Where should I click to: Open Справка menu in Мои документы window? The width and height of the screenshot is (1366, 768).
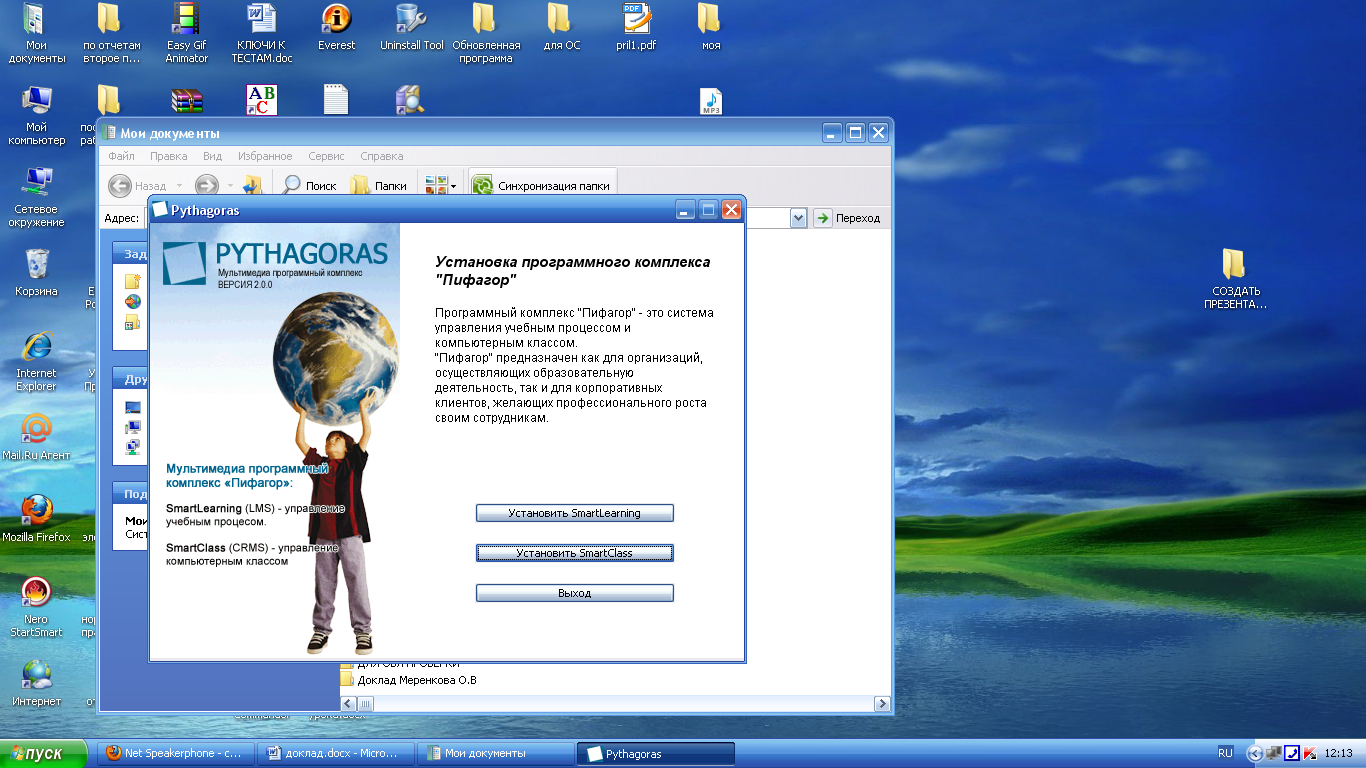pyautogui.click(x=381, y=156)
